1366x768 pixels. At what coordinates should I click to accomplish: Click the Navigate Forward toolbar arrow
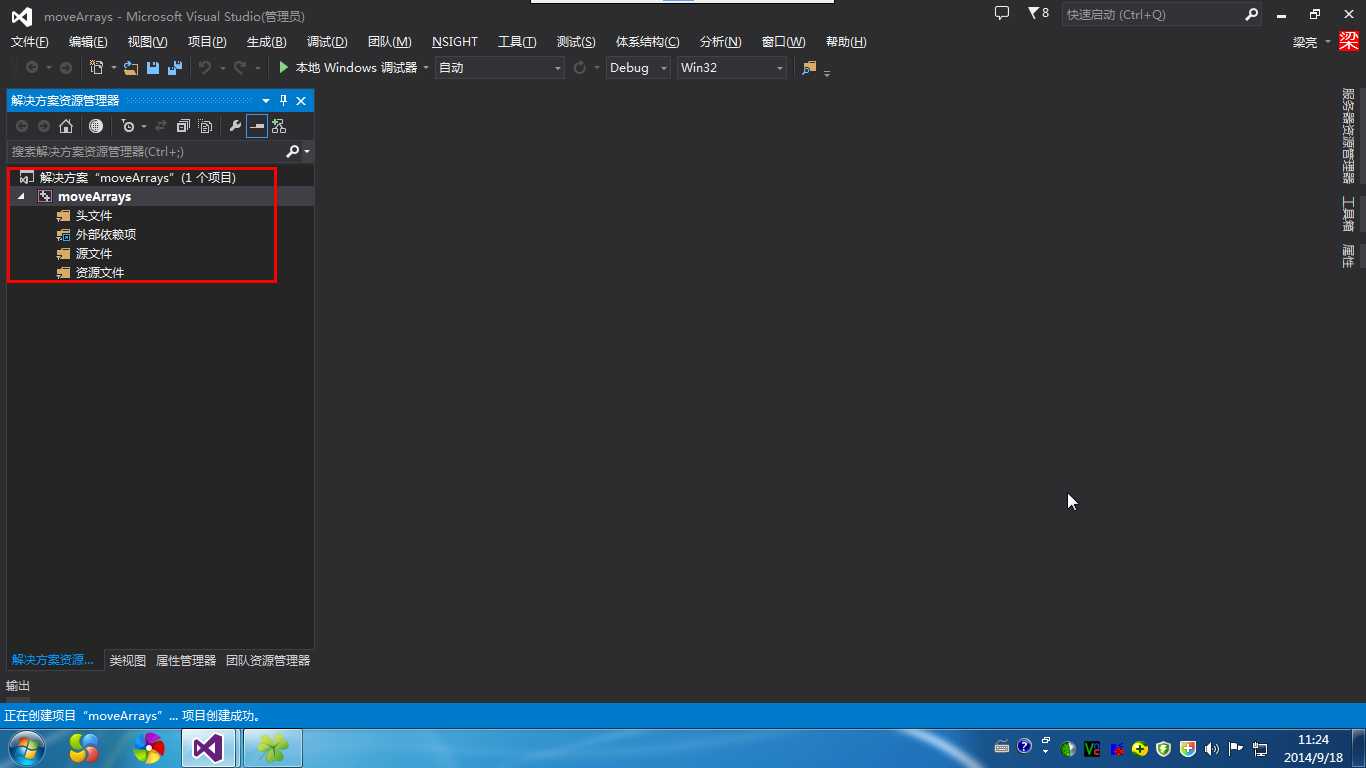66,67
